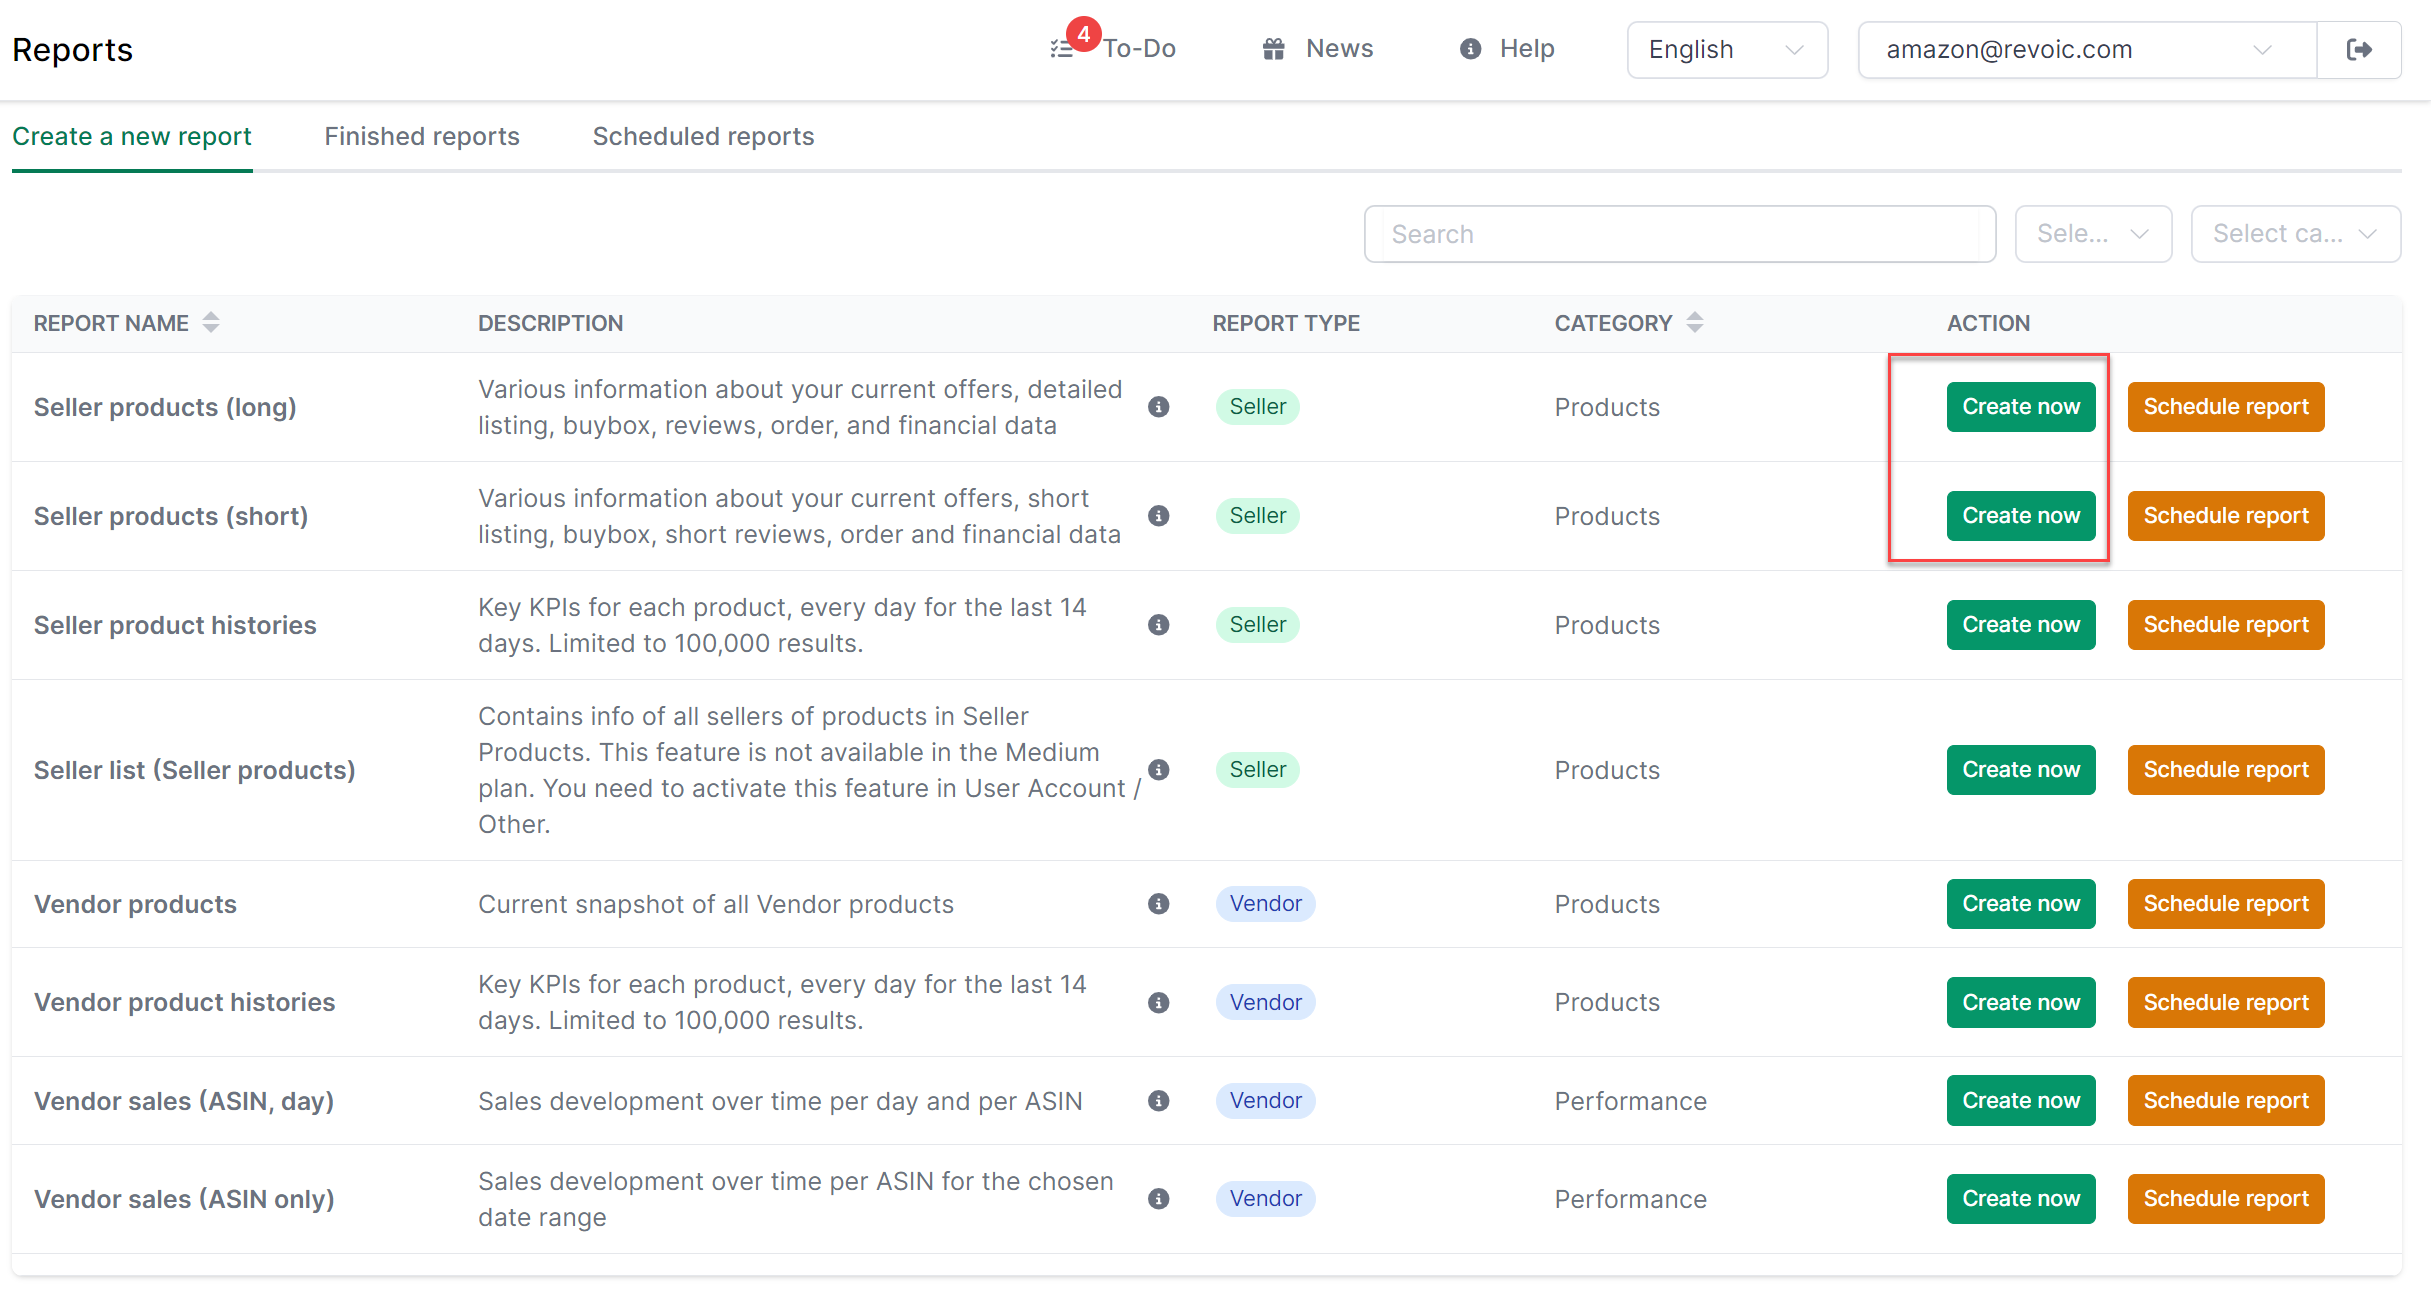The image size is (2431, 1297).
Task: Open the Select category filter dropdown
Action: click(x=2295, y=234)
